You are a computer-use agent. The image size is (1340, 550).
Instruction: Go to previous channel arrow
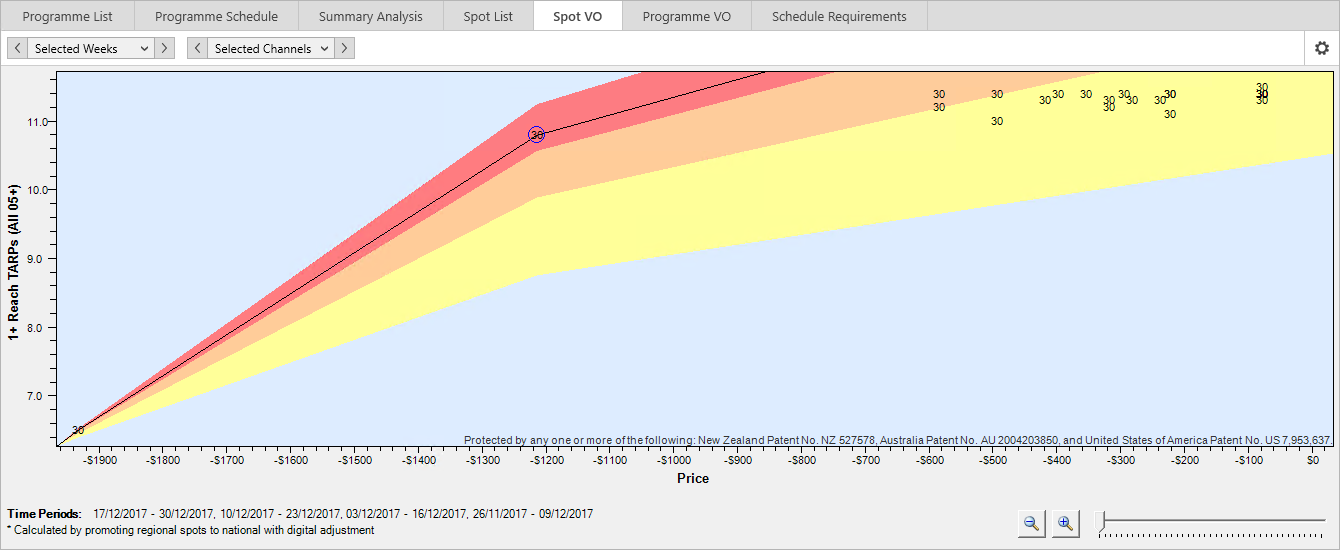197,48
